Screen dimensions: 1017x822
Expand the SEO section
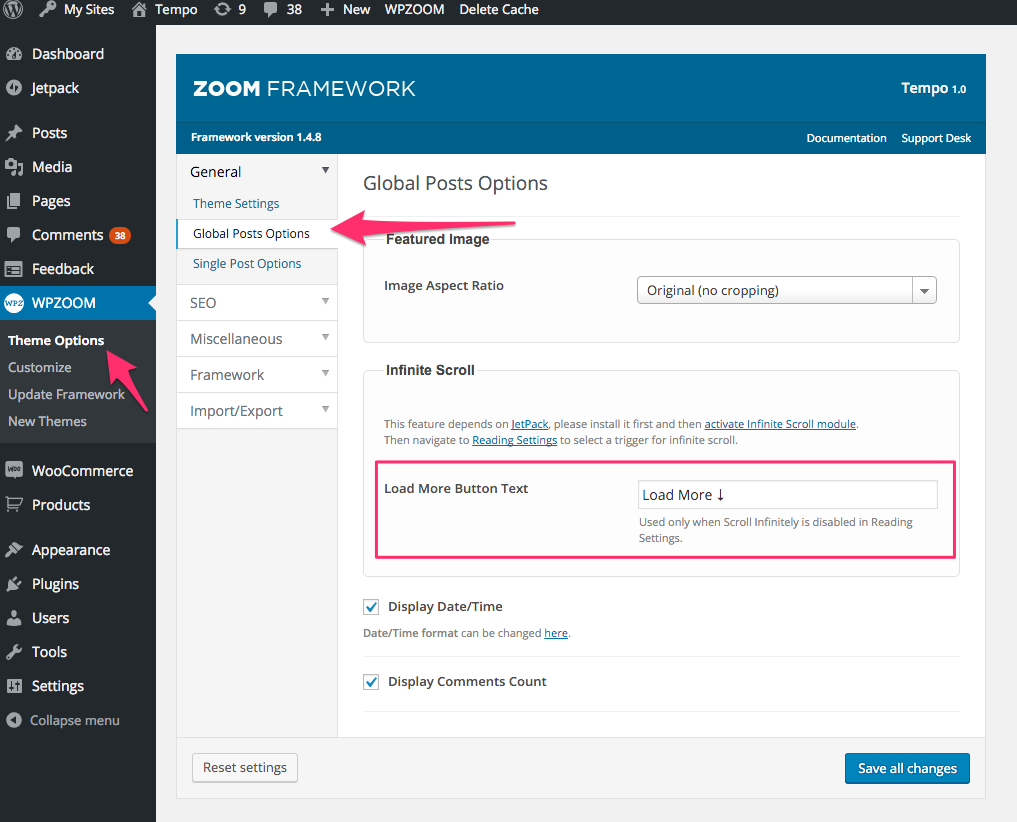click(257, 302)
